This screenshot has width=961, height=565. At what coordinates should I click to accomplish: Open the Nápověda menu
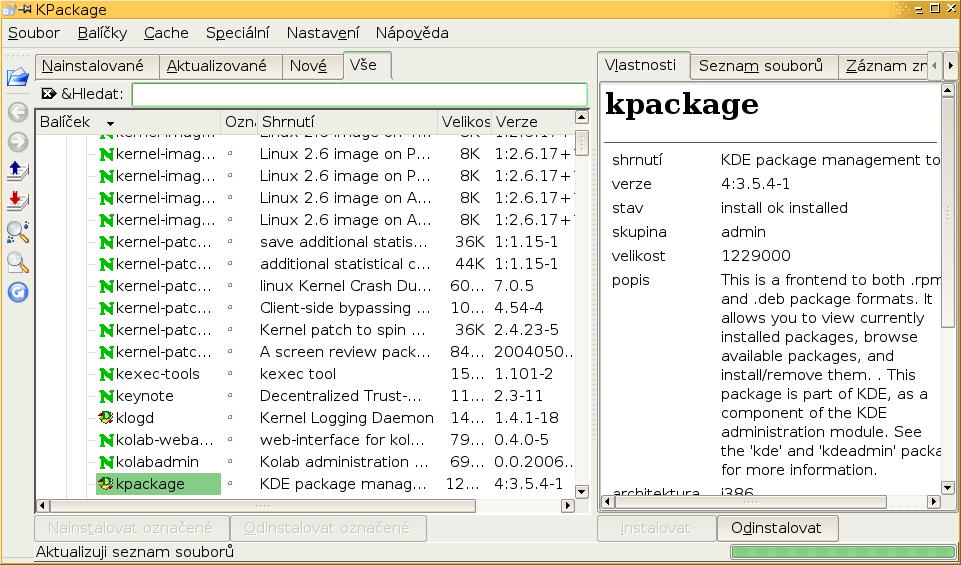(412, 33)
